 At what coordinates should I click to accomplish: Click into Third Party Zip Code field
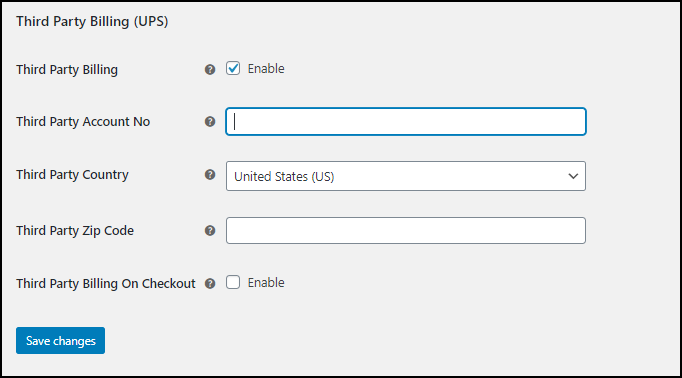coord(406,231)
